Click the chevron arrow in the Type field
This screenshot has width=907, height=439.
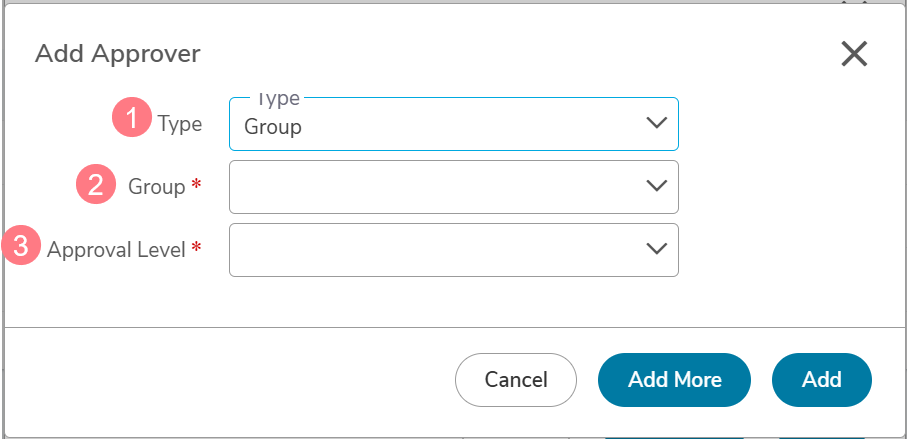(657, 123)
